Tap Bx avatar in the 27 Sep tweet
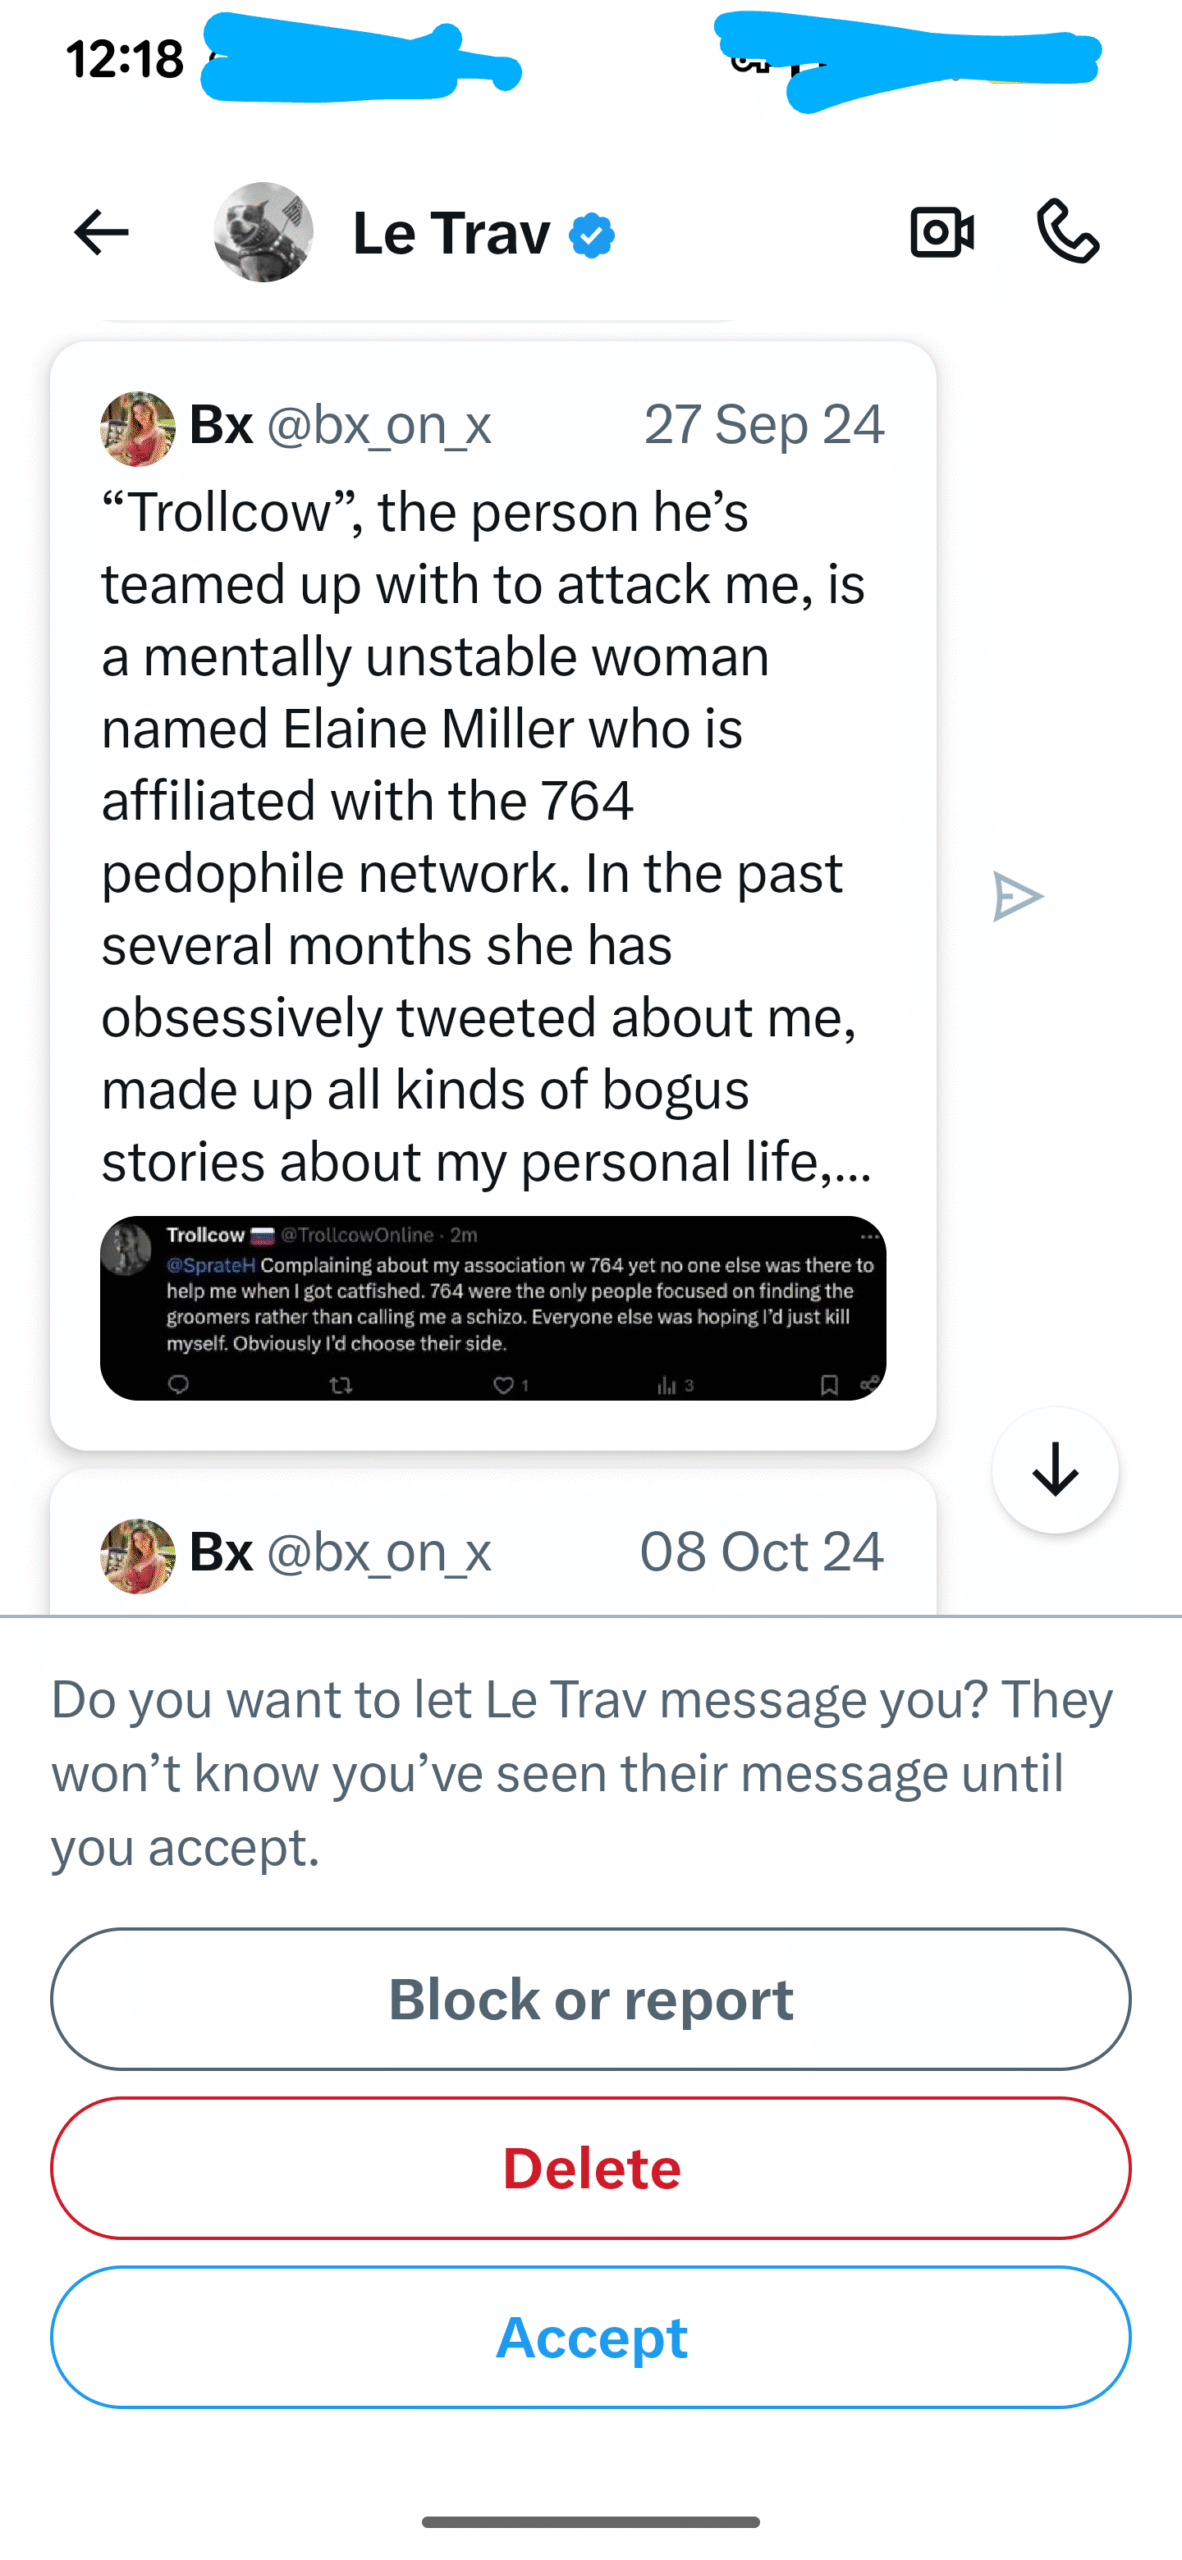 click(x=138, y=428)
